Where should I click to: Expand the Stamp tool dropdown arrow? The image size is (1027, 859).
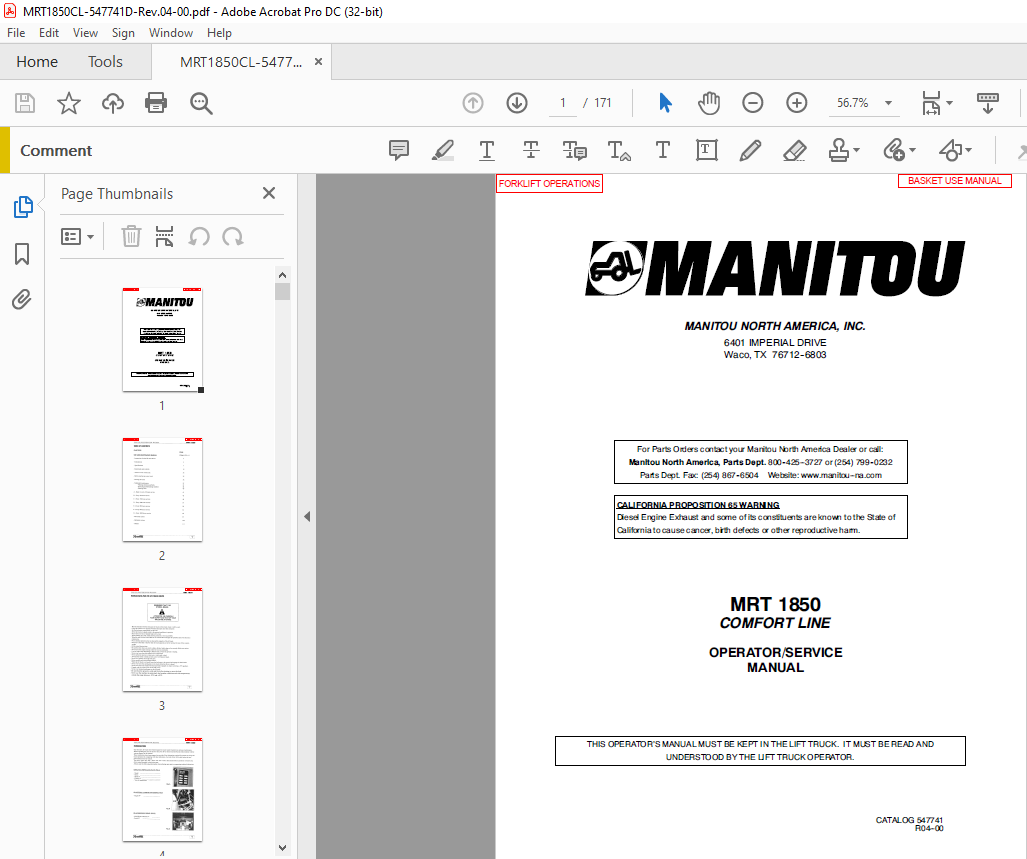[856, 151]
